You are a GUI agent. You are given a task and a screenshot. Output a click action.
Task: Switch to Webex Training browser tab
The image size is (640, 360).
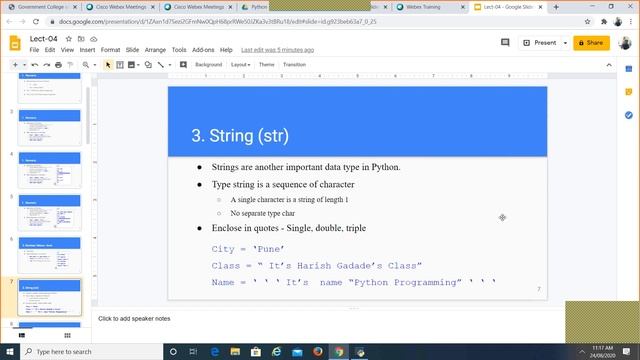coord(431,7)
